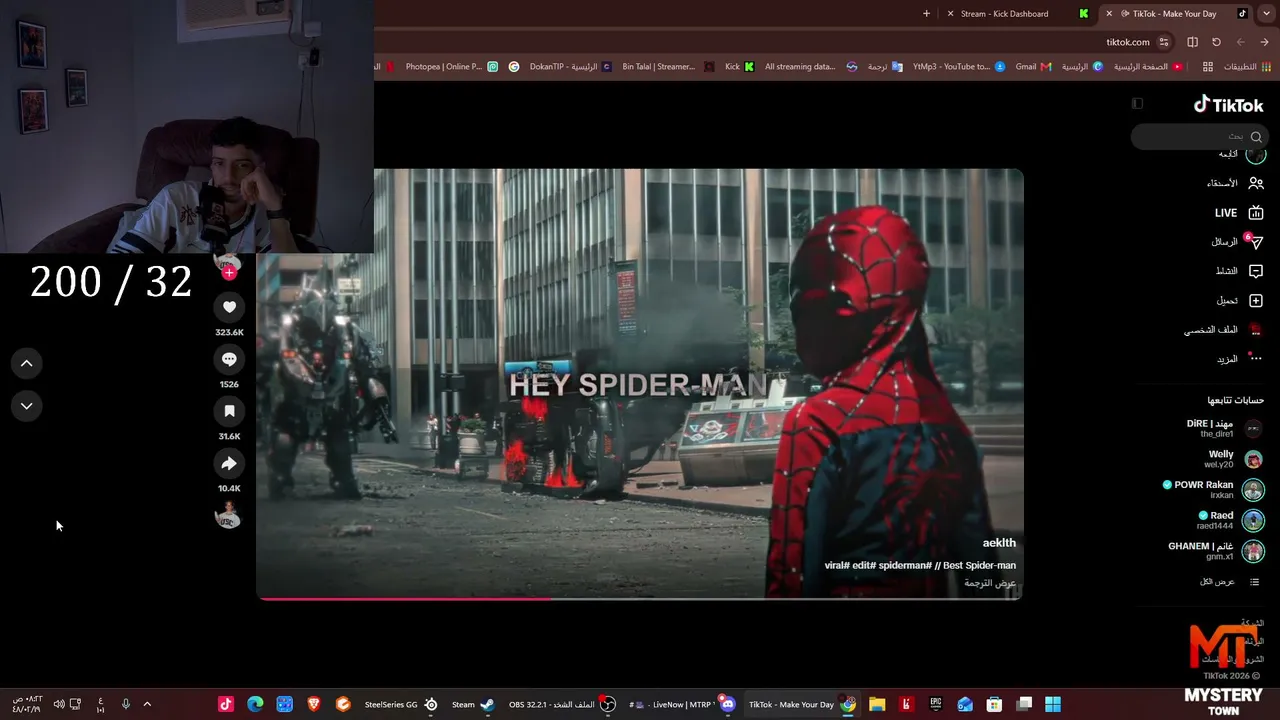This screenshot has height=720, width=1280.
Task: Expand the hidden system tray icons
Action: tap(147, 704)
